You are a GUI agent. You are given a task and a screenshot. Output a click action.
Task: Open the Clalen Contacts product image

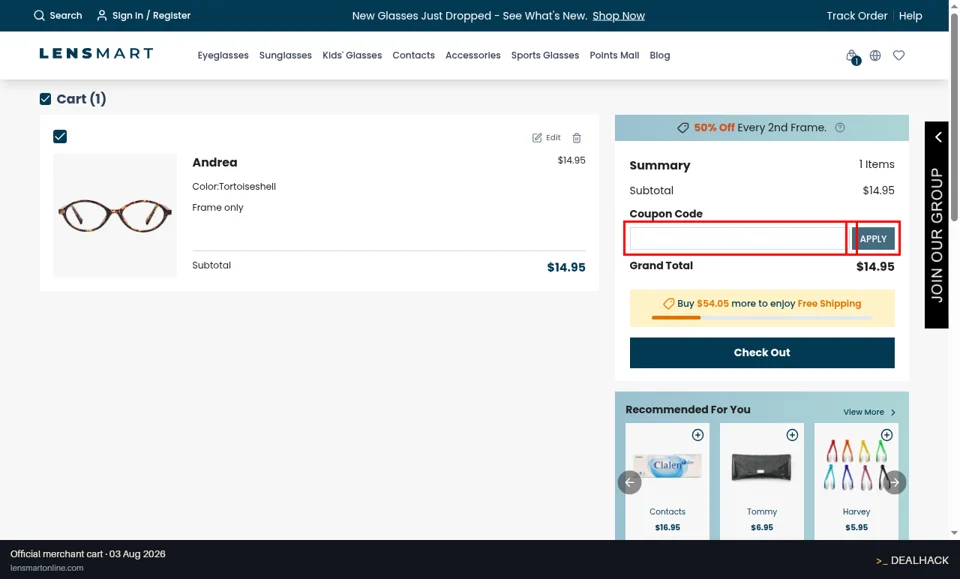(x=667, y=466)
